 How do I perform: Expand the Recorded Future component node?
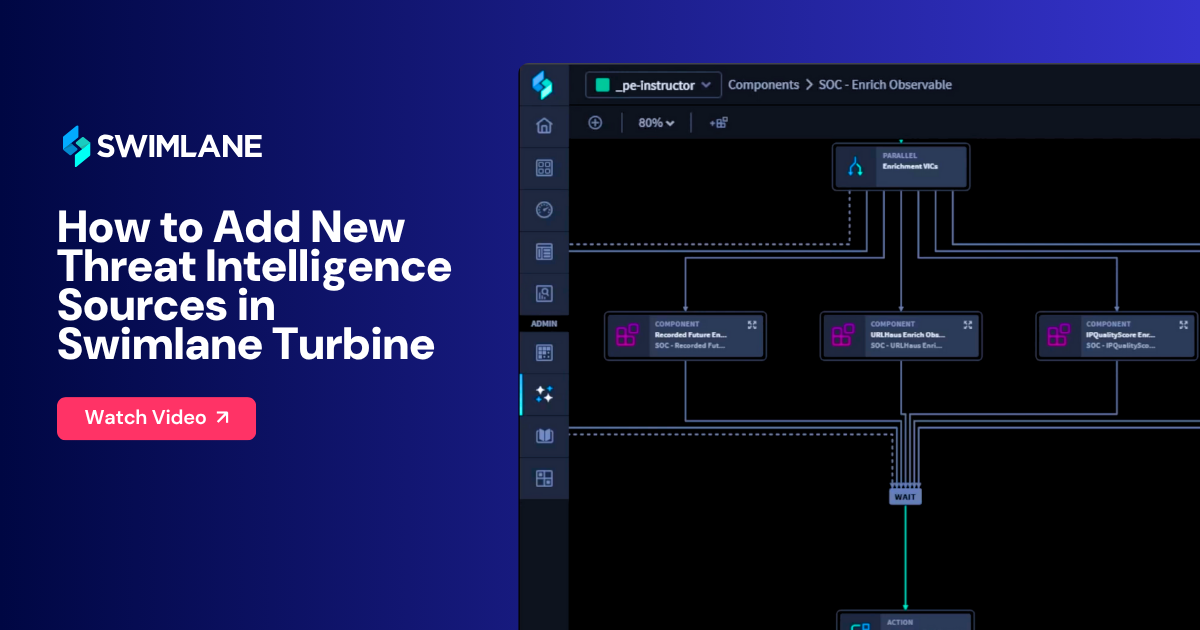tap(752, 325)
